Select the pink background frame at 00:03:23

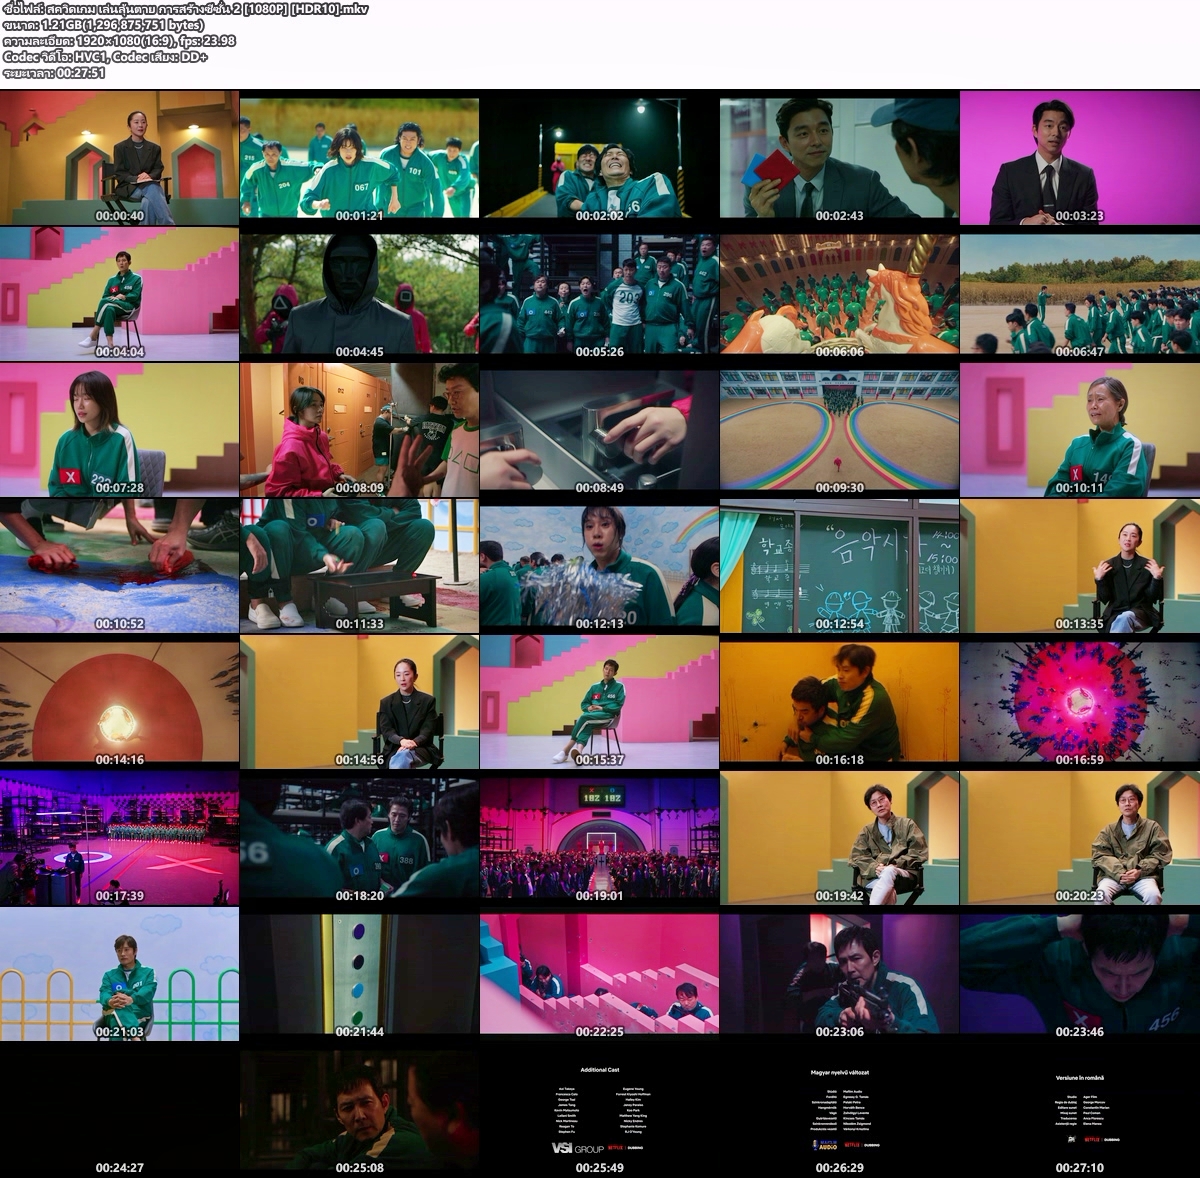click(1080, 158)
